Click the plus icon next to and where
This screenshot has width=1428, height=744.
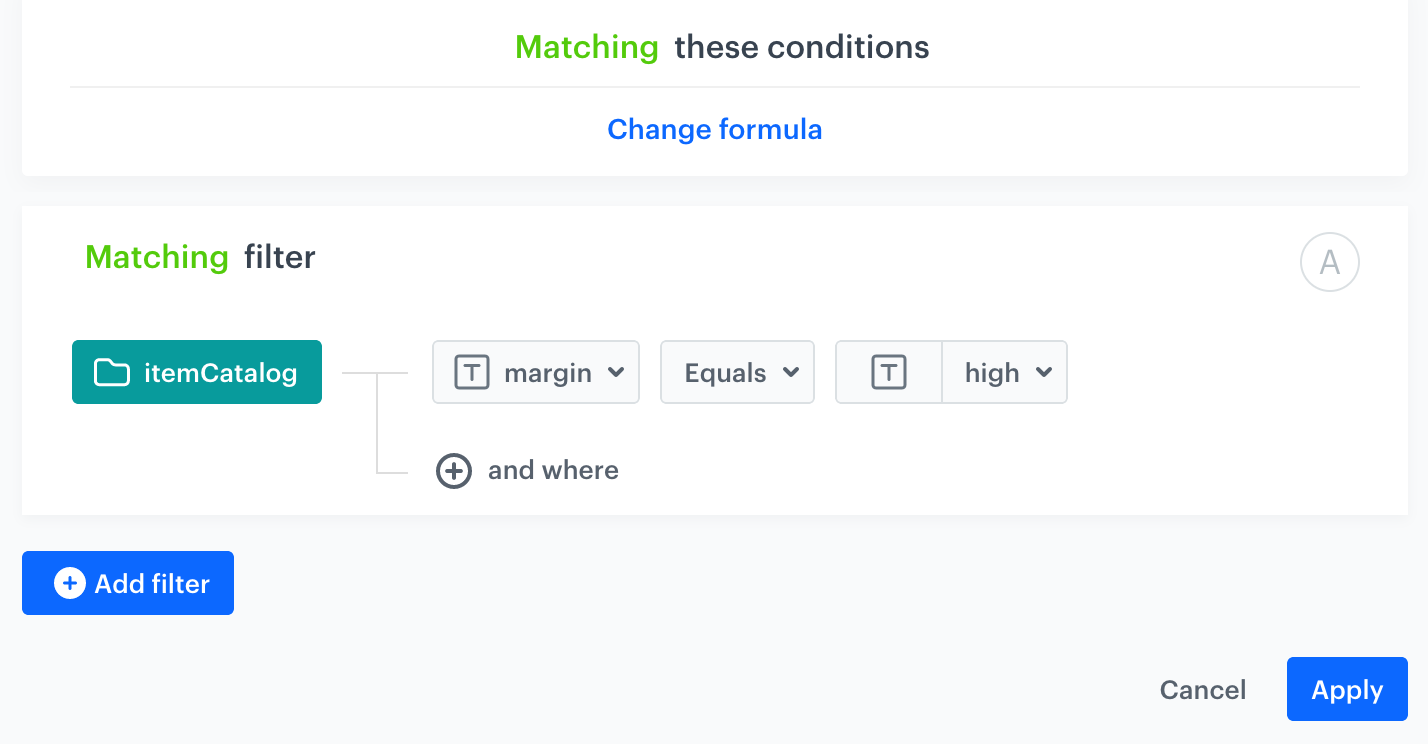coord(454,470)
